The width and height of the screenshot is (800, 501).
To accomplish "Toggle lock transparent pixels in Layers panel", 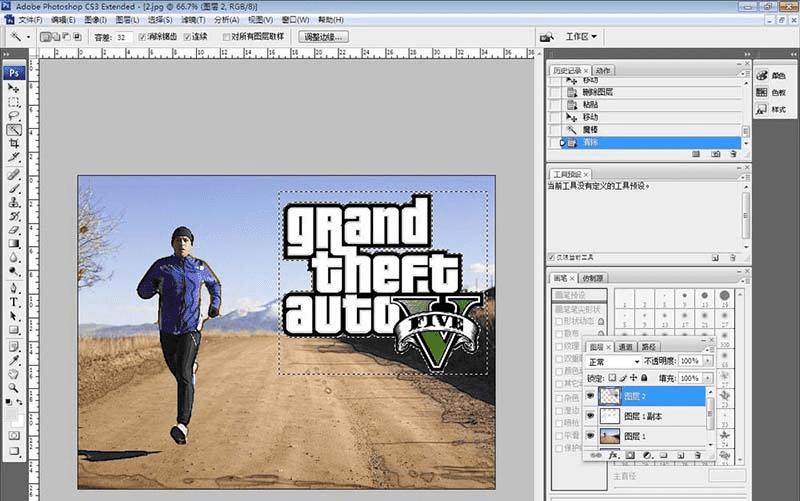I will point(612,378).
